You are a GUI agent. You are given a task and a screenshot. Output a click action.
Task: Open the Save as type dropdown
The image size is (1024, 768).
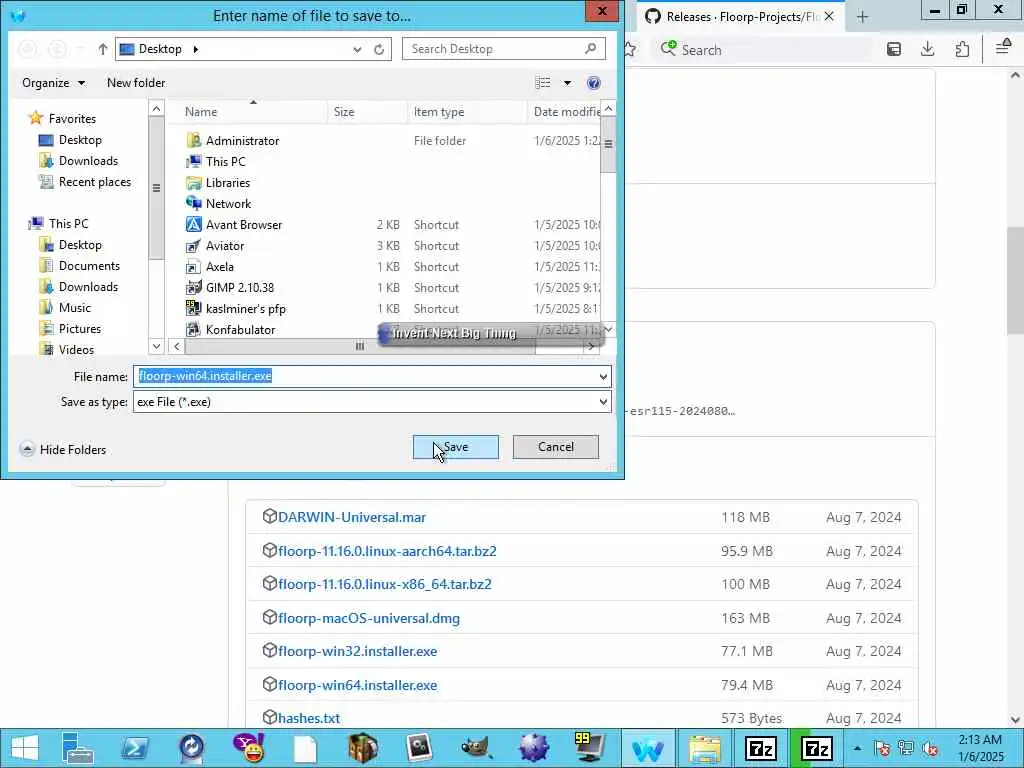[x=372, y=402]
